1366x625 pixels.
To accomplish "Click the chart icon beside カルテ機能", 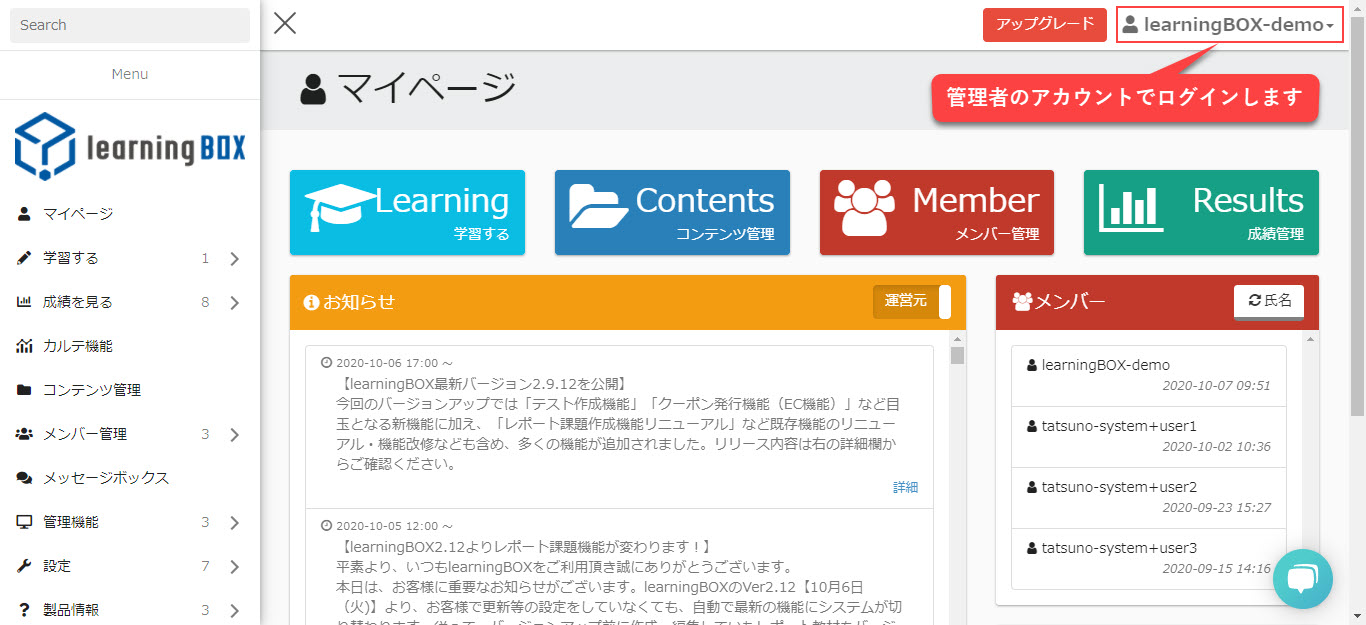I will 24,346.
